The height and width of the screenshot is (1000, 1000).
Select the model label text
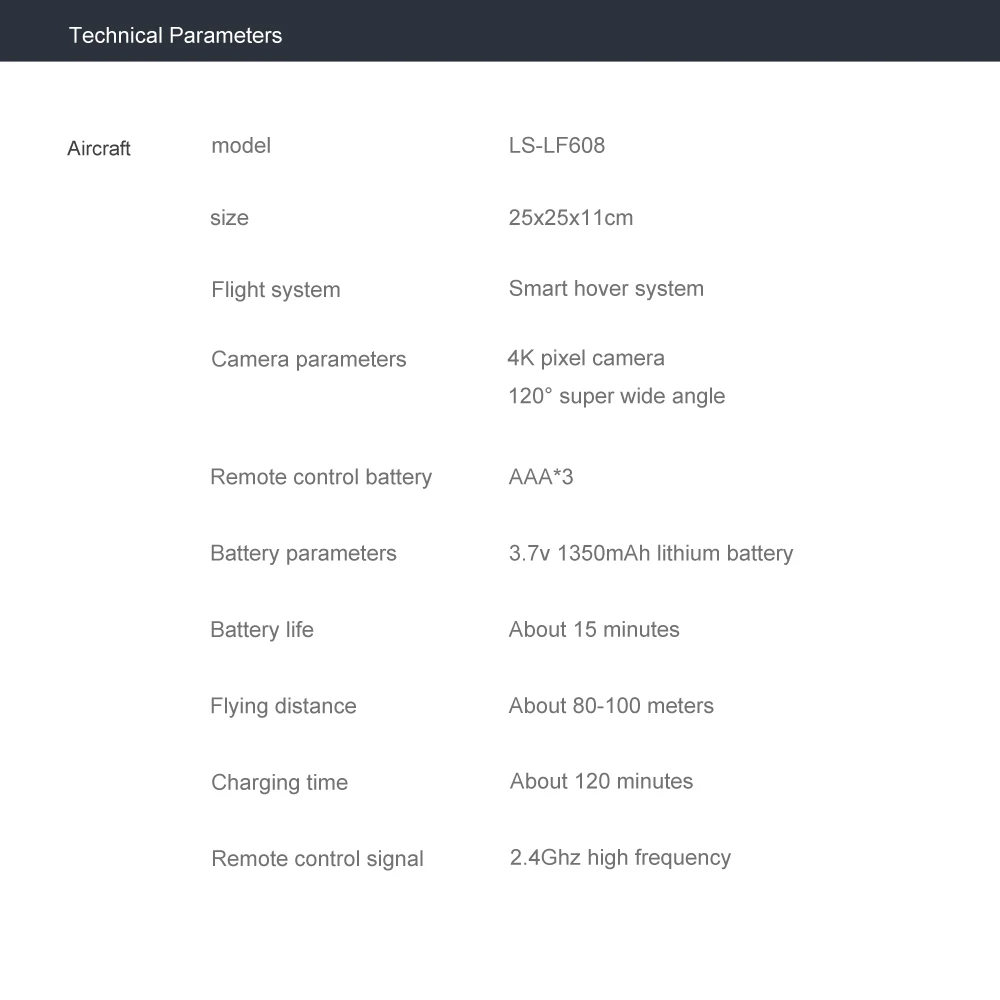point(241,146)
